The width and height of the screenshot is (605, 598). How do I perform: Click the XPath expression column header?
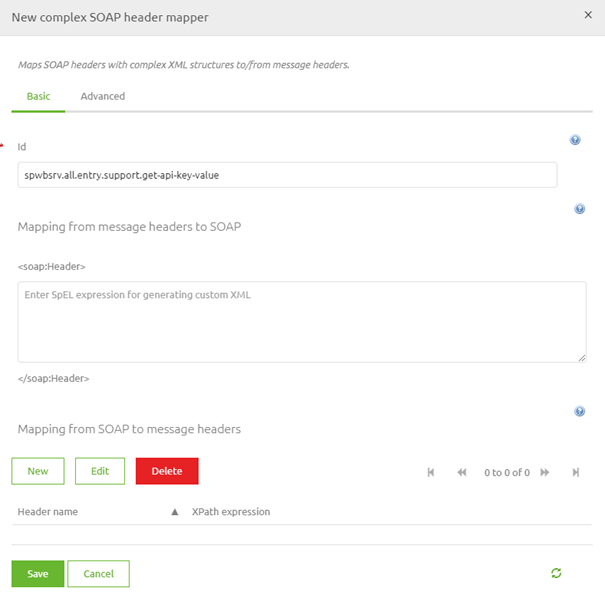[x=231, y=511]
